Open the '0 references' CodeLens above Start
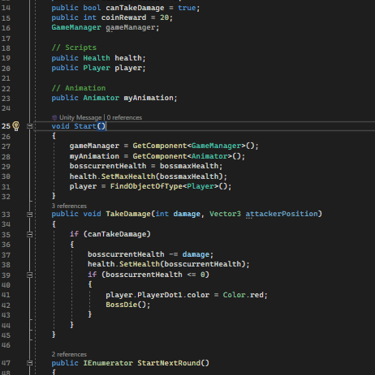 (124, 118)
